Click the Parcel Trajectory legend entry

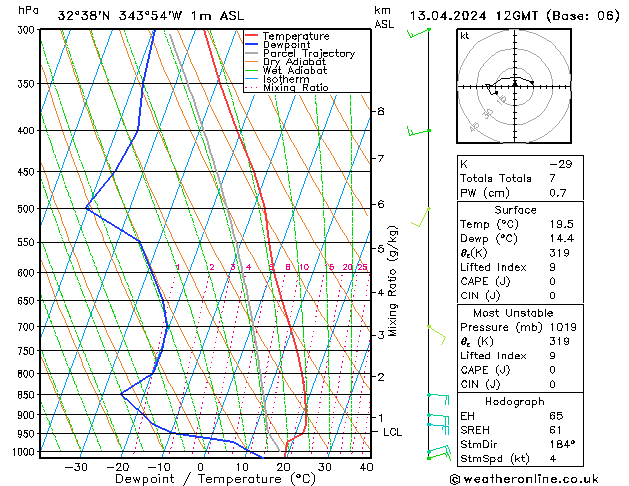pos(308,53)
